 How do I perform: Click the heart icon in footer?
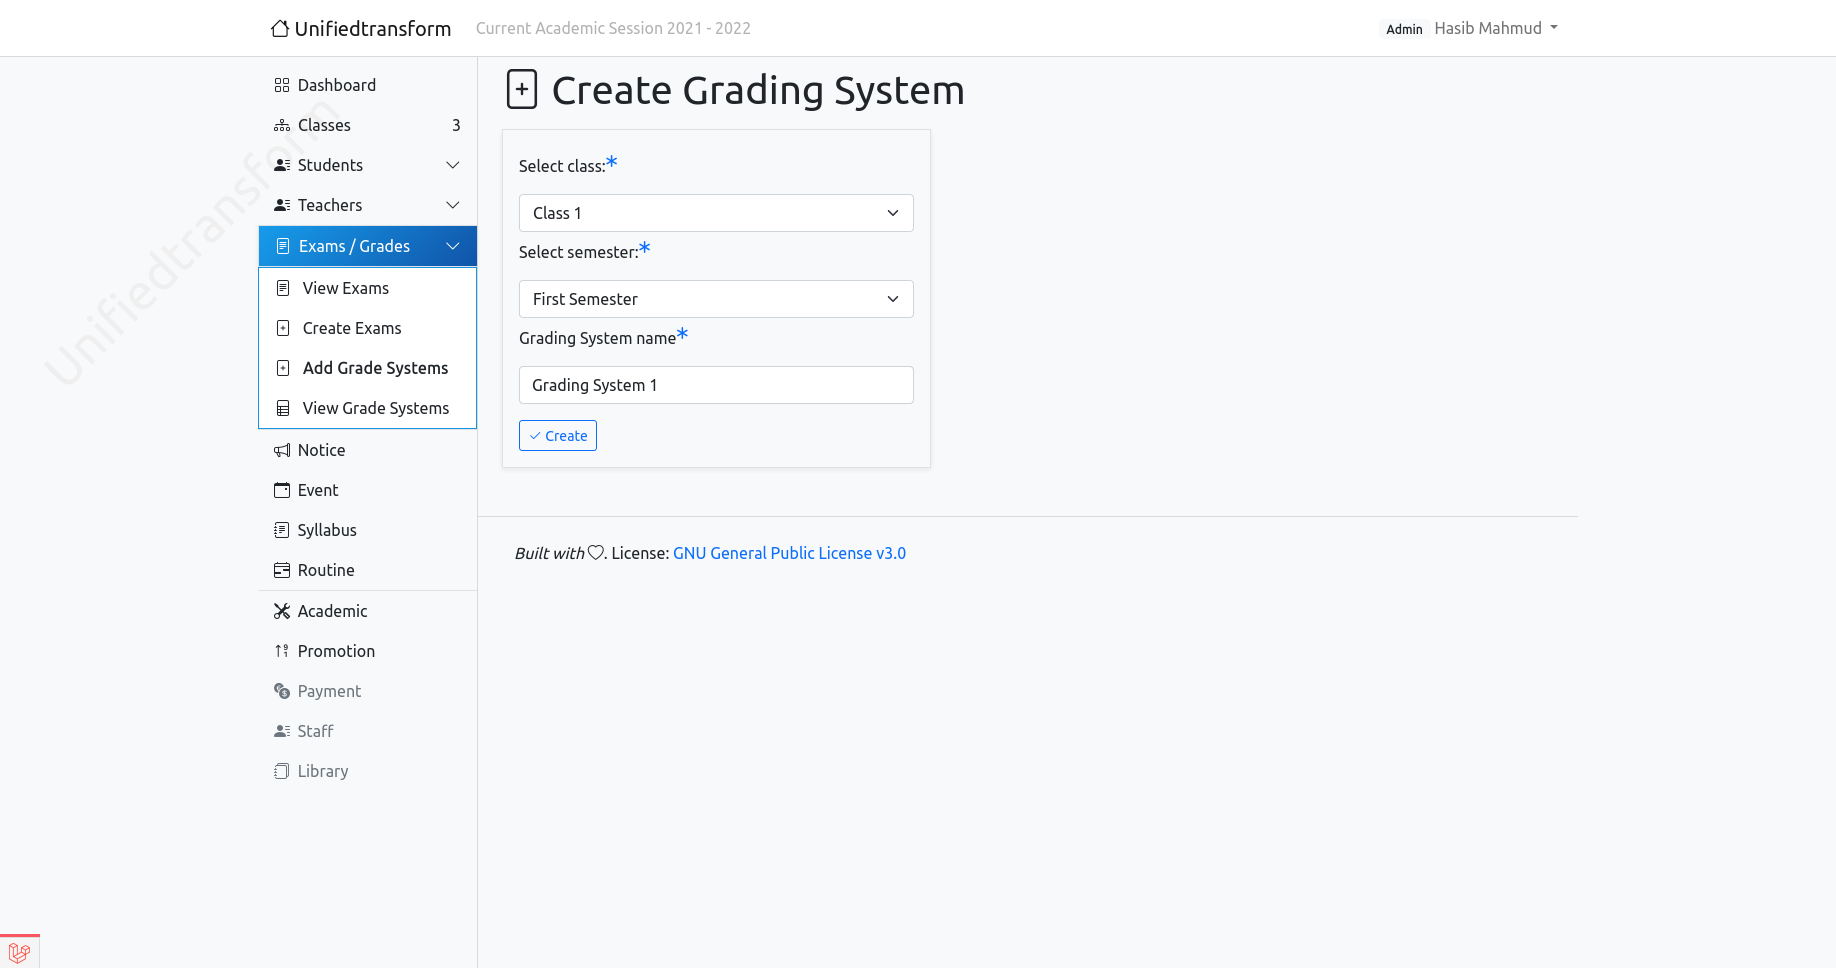(596, 553)
